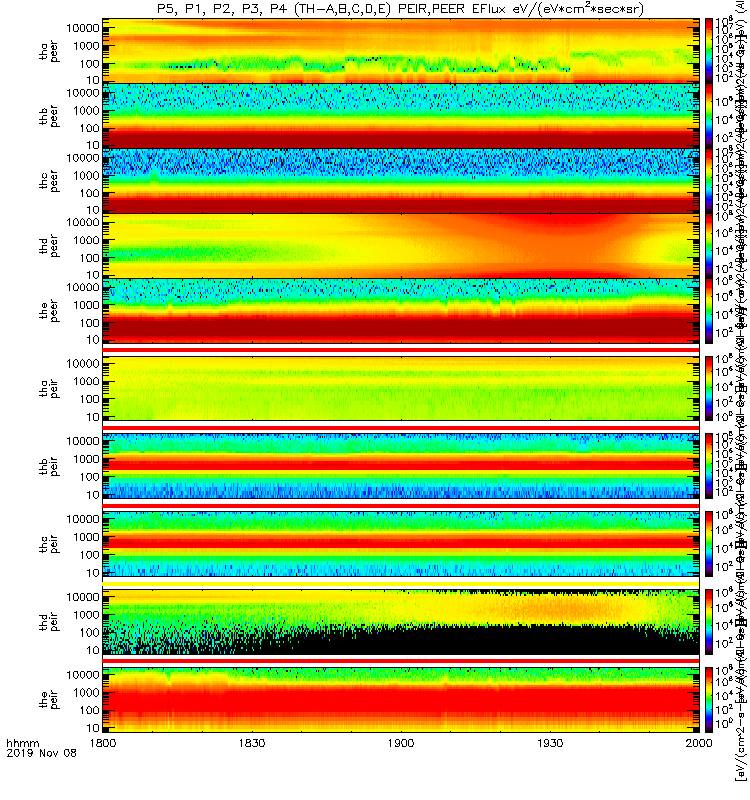This screenshot has height=800, width=750.
Task: Click the color bar beside the peer panel
Action: click(x=709, y=310)
